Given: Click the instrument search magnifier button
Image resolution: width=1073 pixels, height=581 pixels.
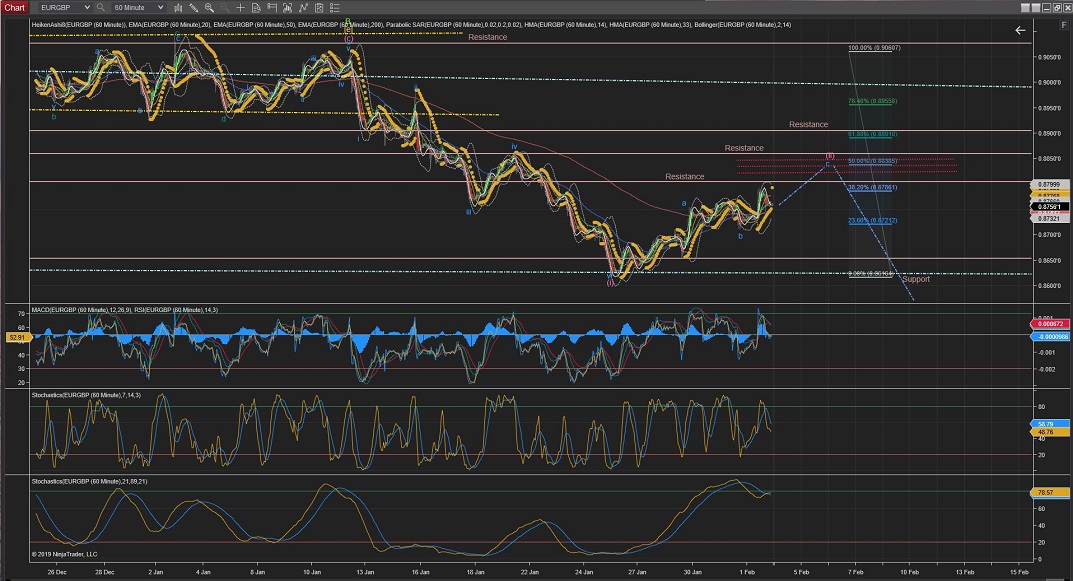Looking at the screenshot, I should (100, 7).
